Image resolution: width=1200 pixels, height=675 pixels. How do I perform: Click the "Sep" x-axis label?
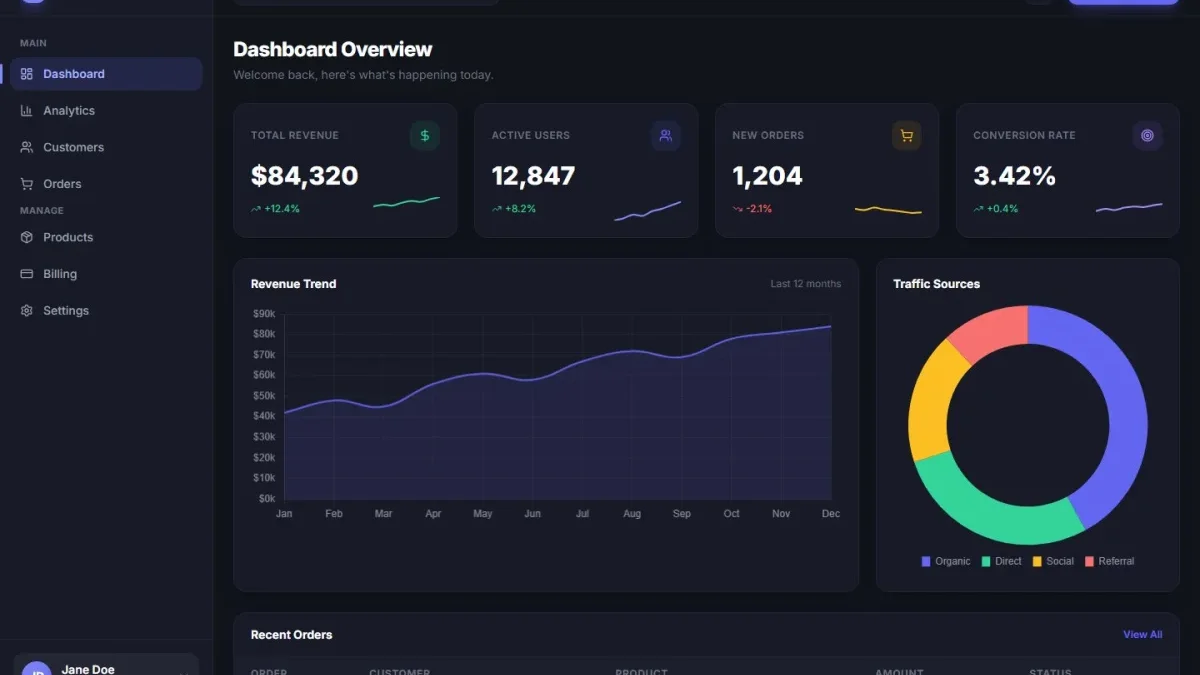click(x=682, y=514)
